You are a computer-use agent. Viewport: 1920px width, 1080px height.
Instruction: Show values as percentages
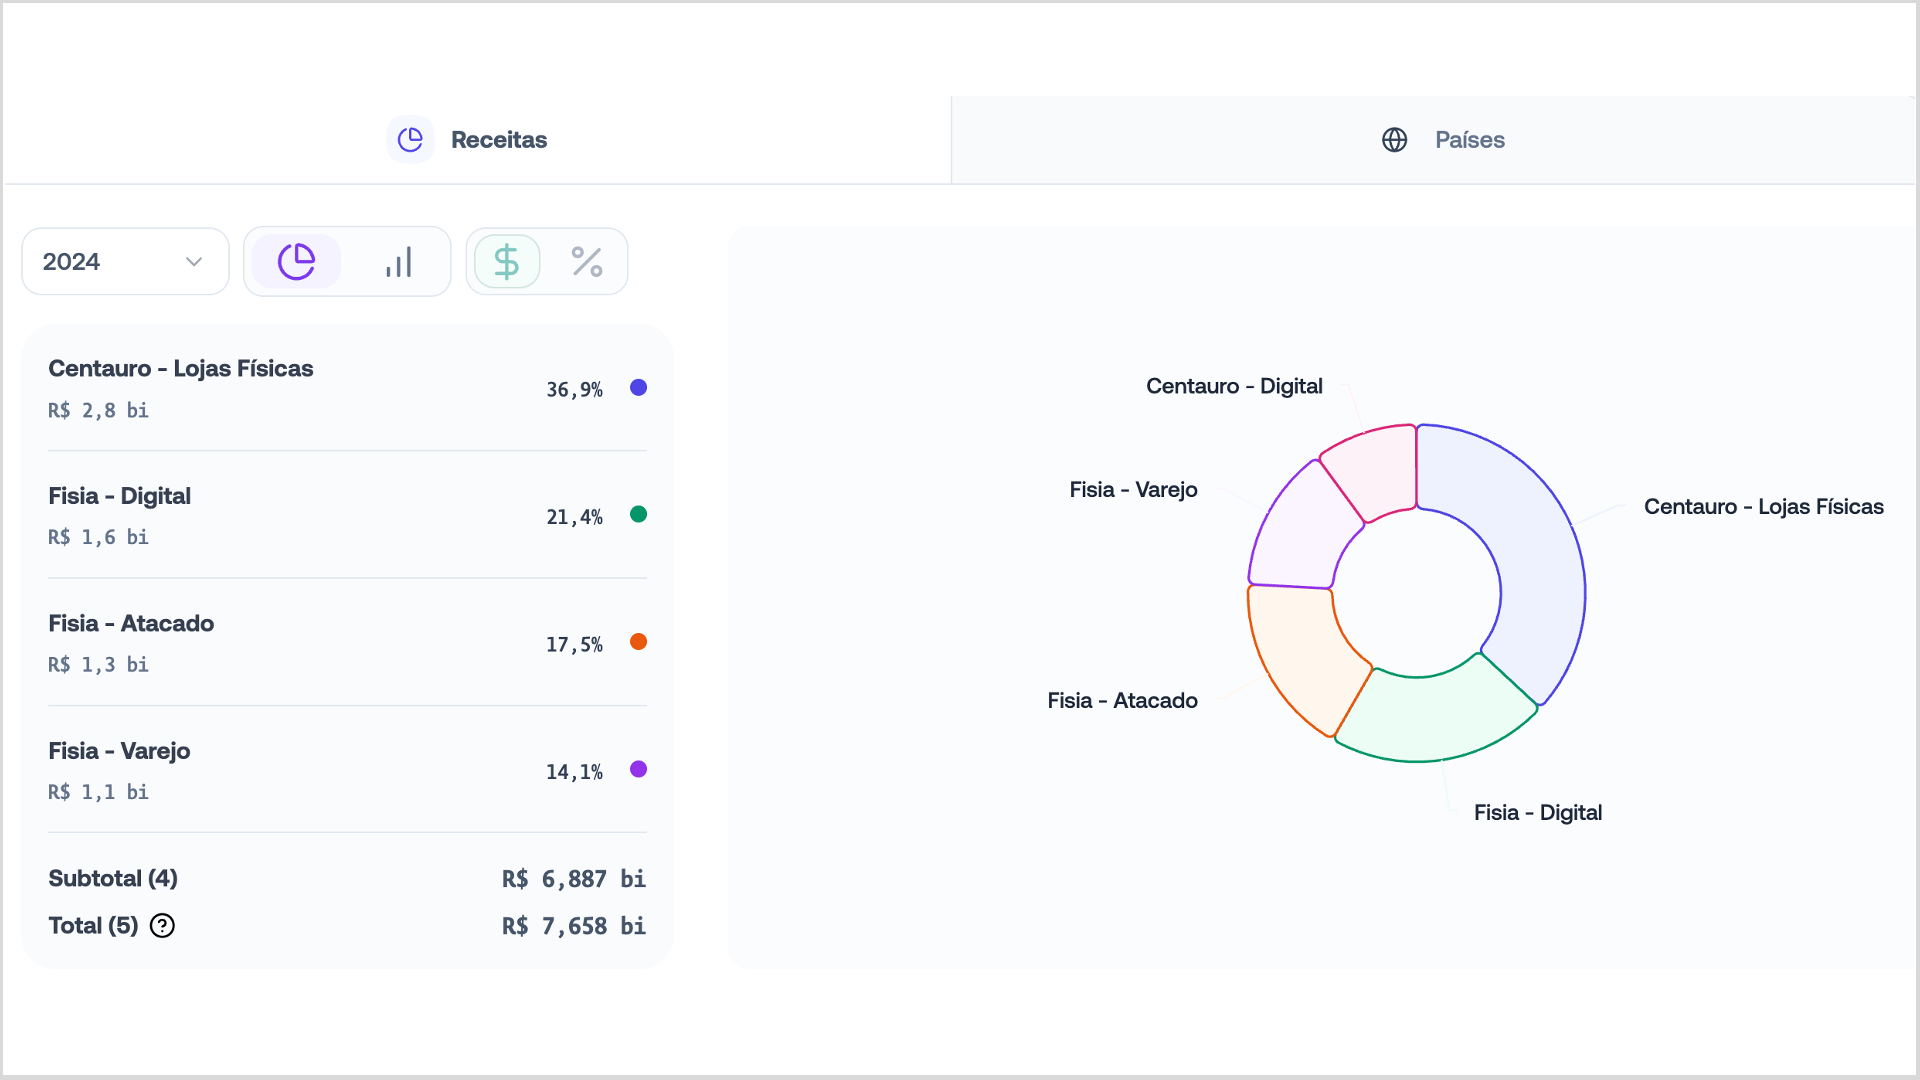[587, 262]
